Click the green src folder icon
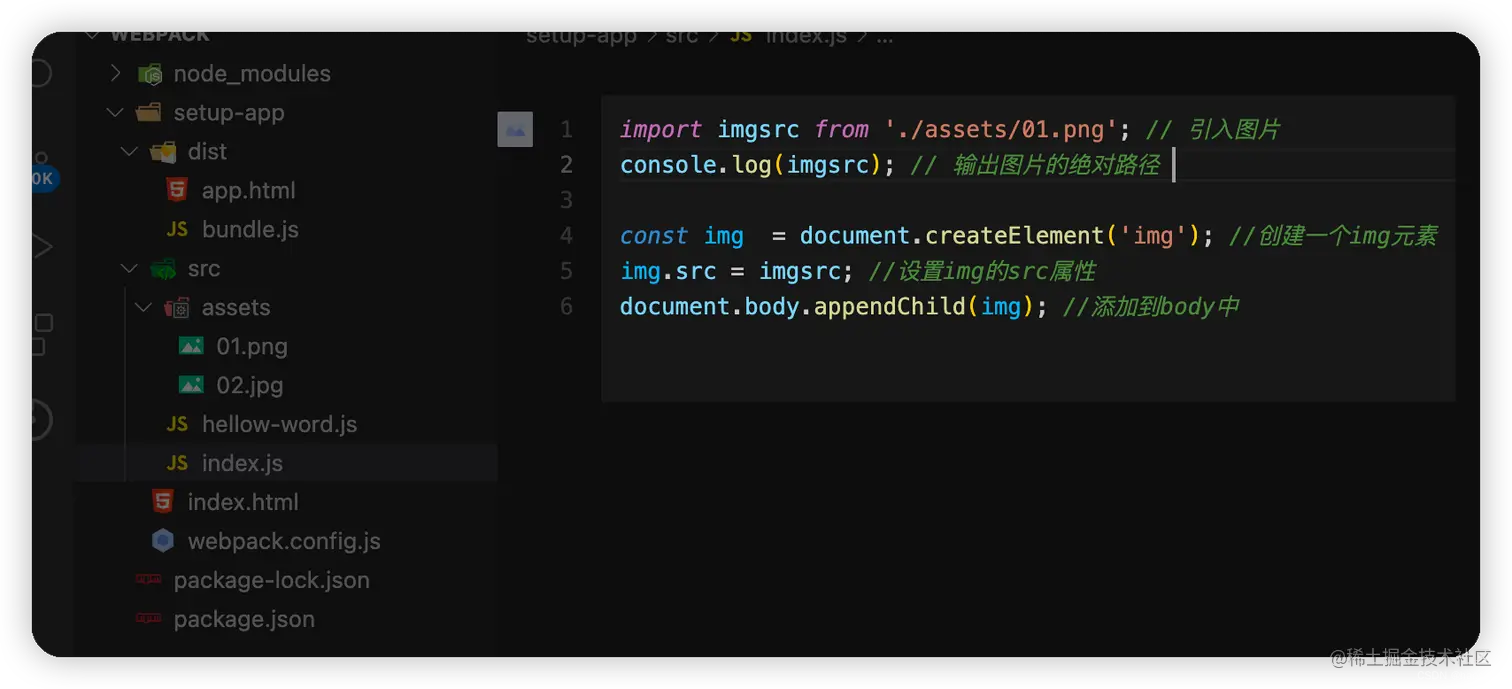This screenshot has width=1512, height=689. [x=163, y=268]
